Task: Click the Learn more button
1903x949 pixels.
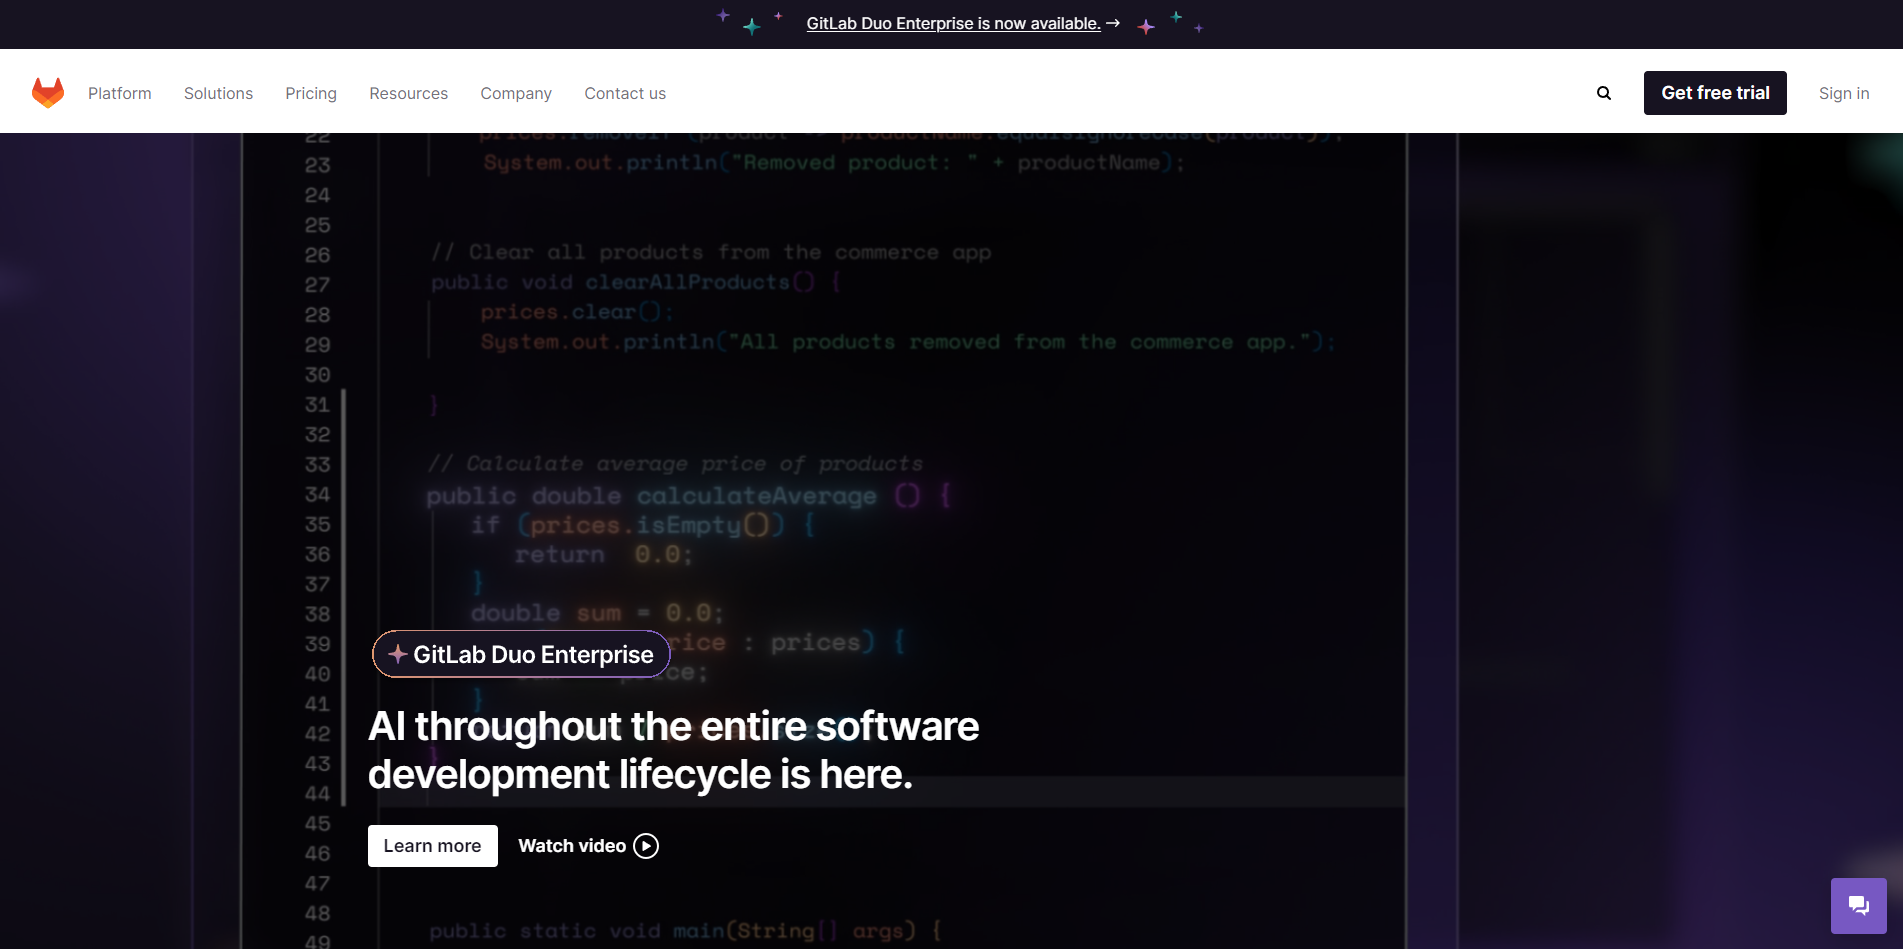Action: 432,845
